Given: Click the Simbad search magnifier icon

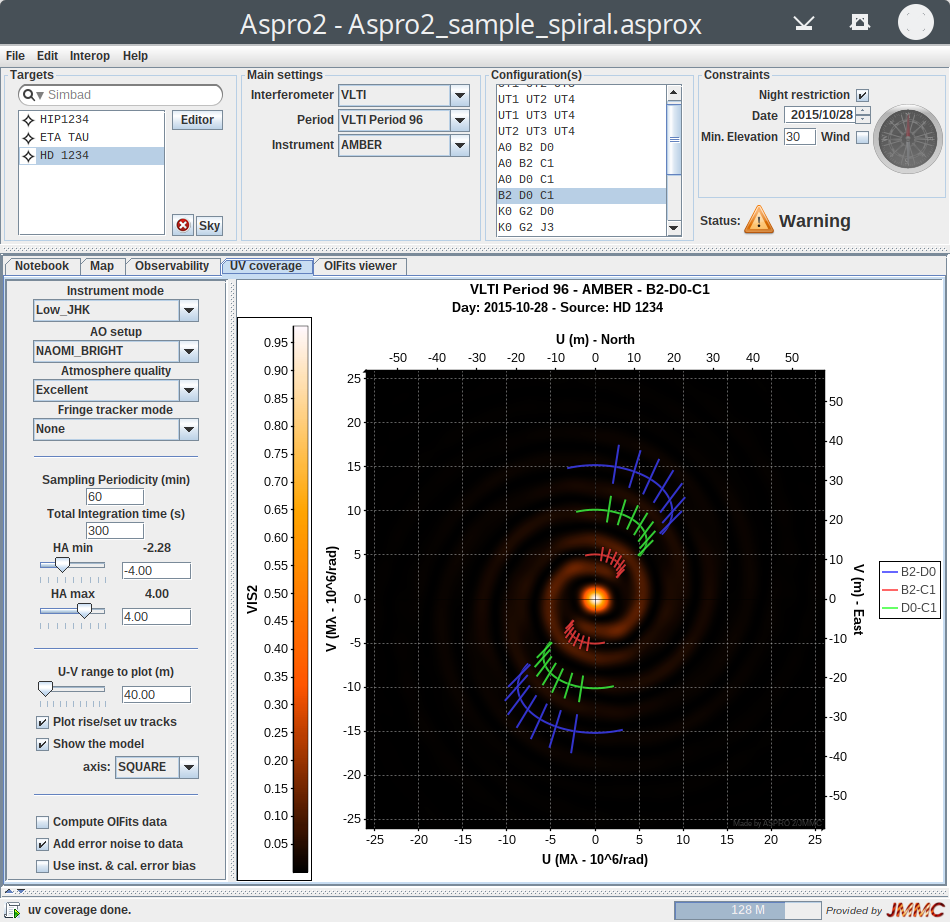Looking at the screenshot, I should 28,95.
